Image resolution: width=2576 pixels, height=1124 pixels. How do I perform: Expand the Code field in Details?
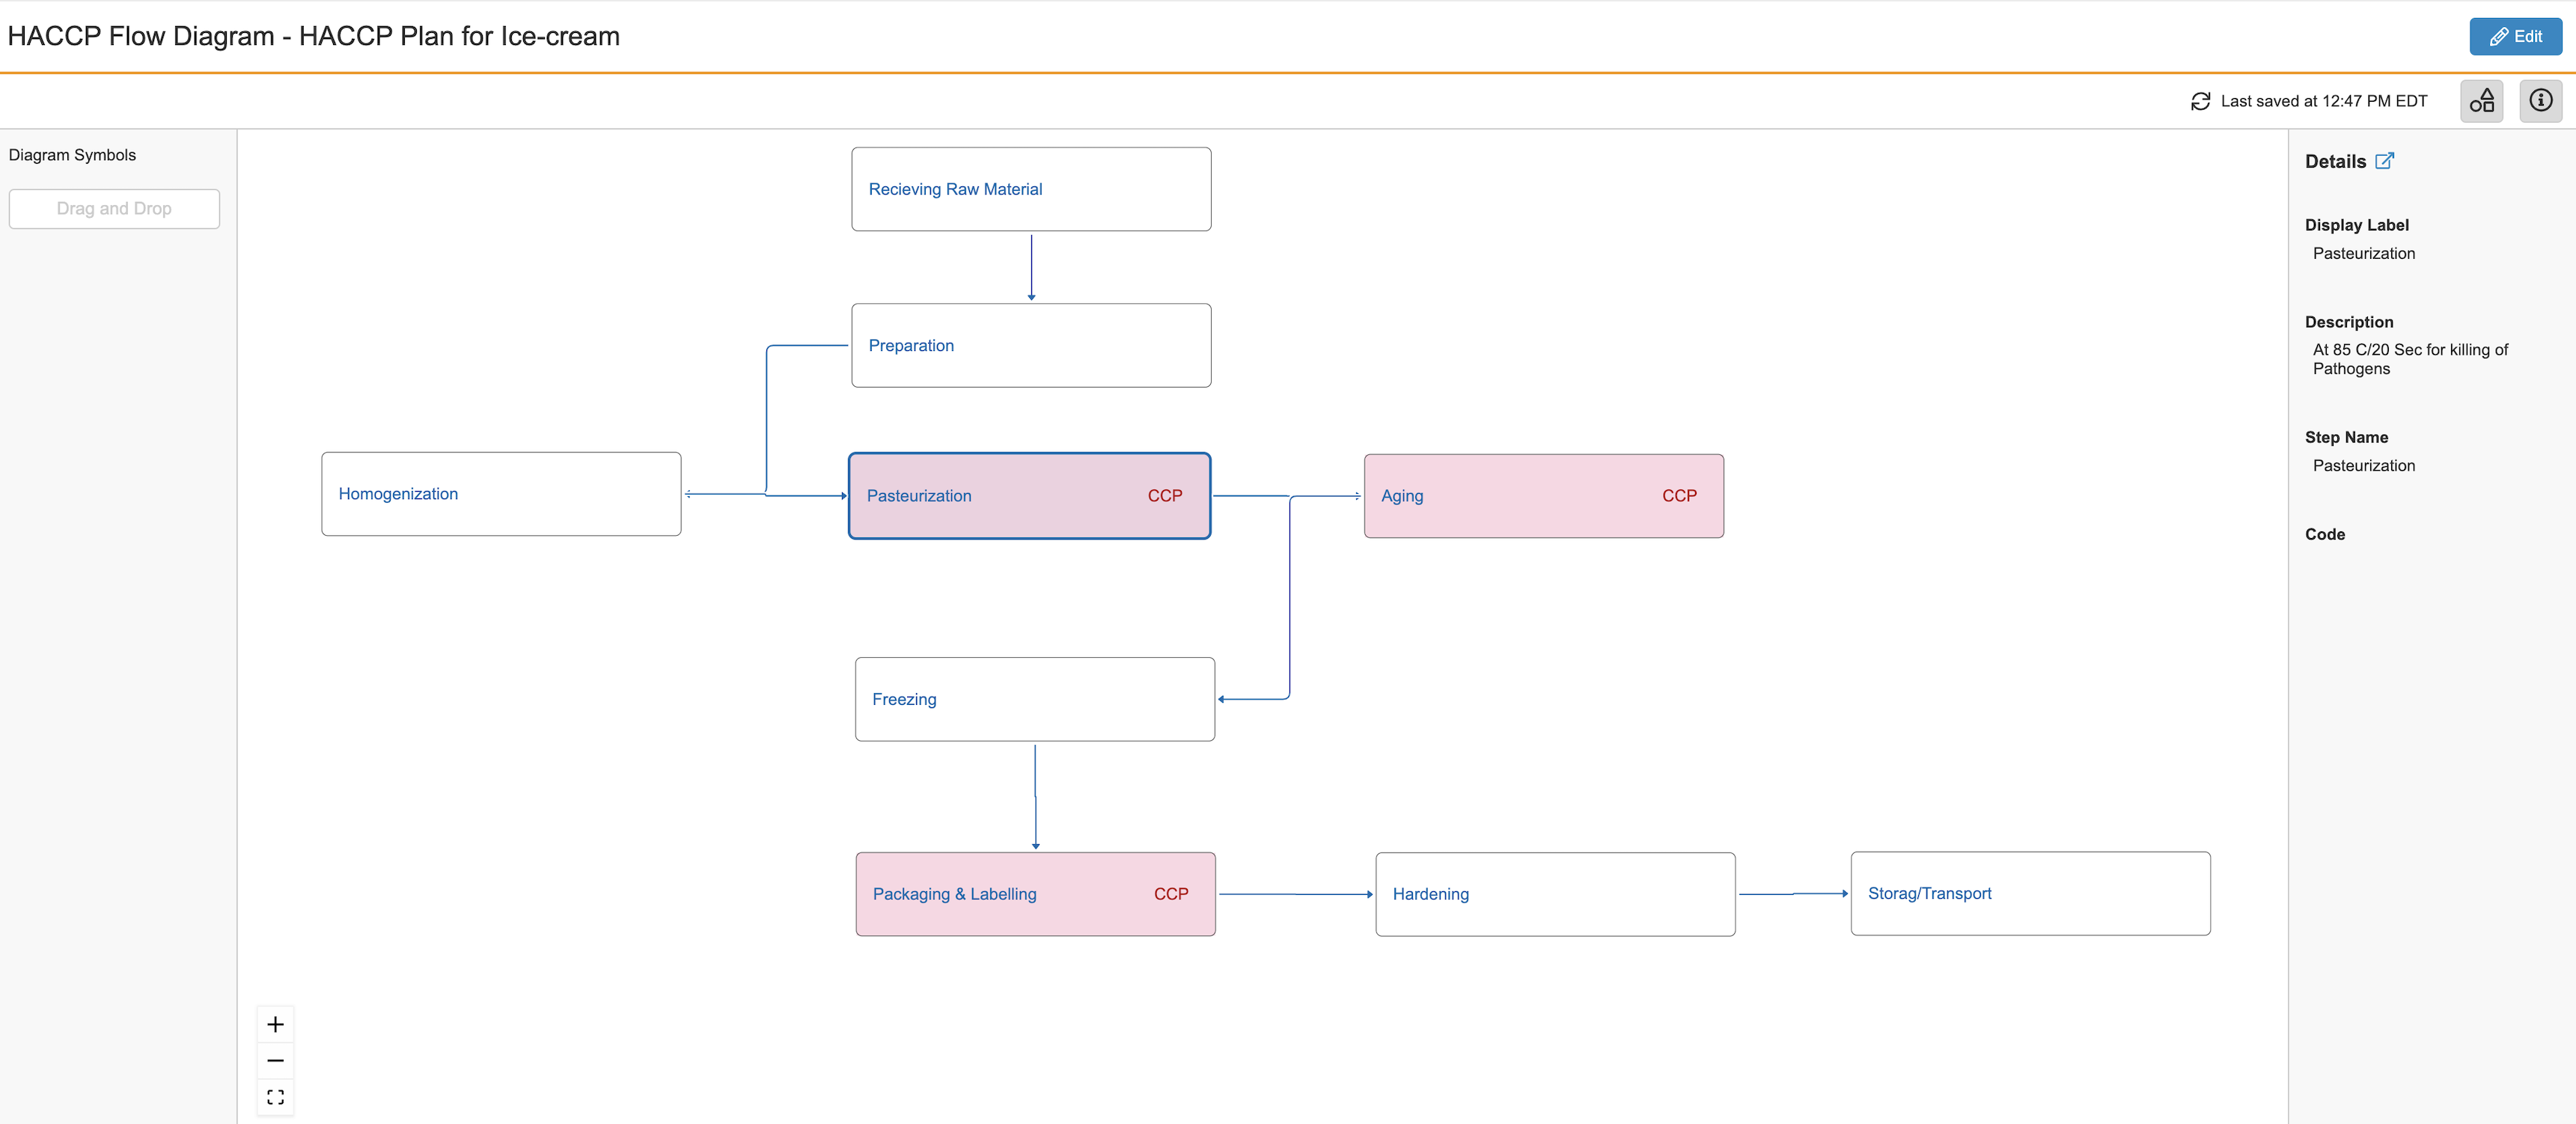click(x=2326, y=534)
